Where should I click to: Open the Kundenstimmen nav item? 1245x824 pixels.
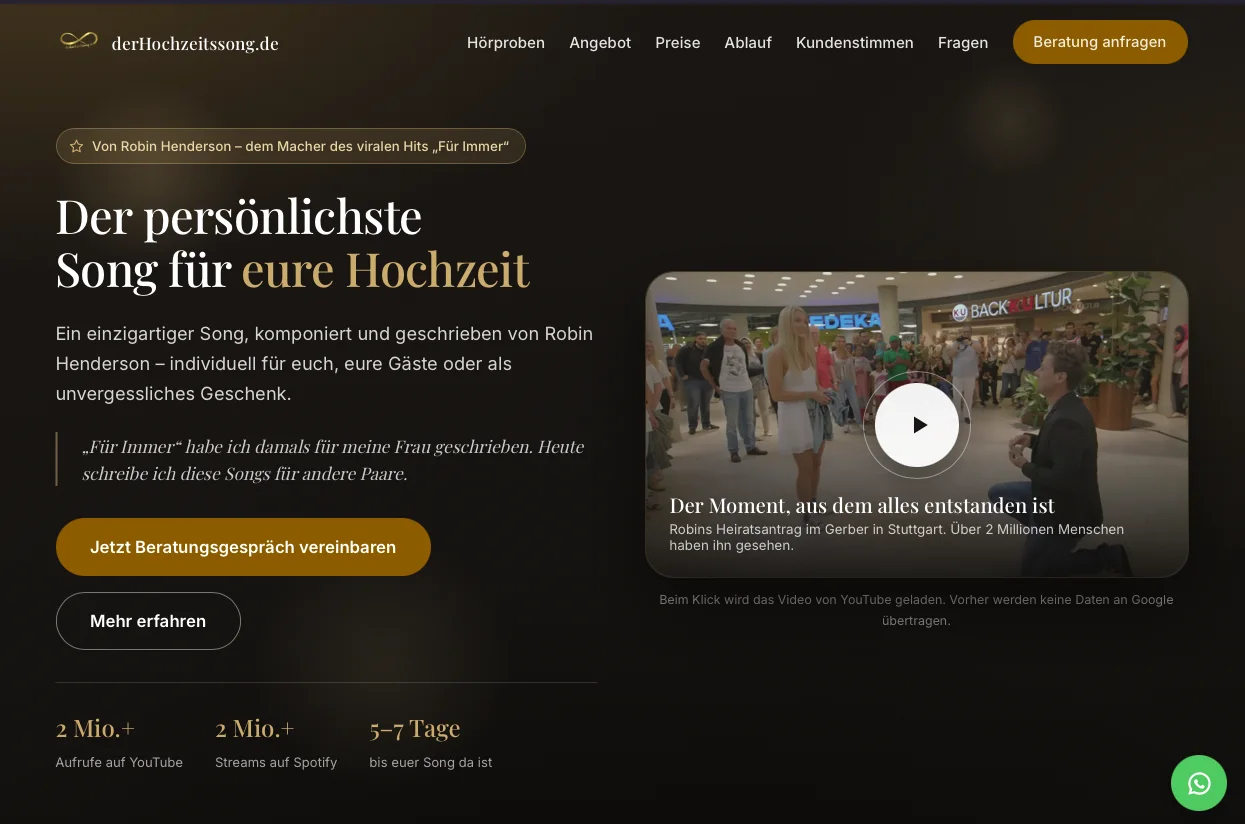point(855,42)
